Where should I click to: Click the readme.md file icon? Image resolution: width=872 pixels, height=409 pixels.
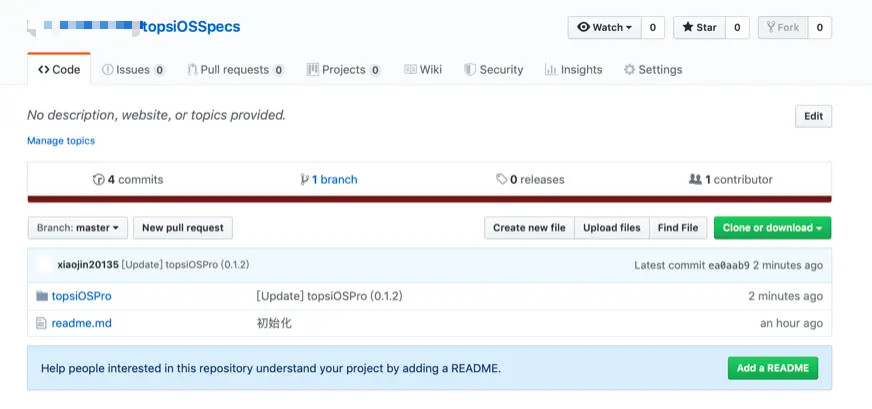coord(42,323)
